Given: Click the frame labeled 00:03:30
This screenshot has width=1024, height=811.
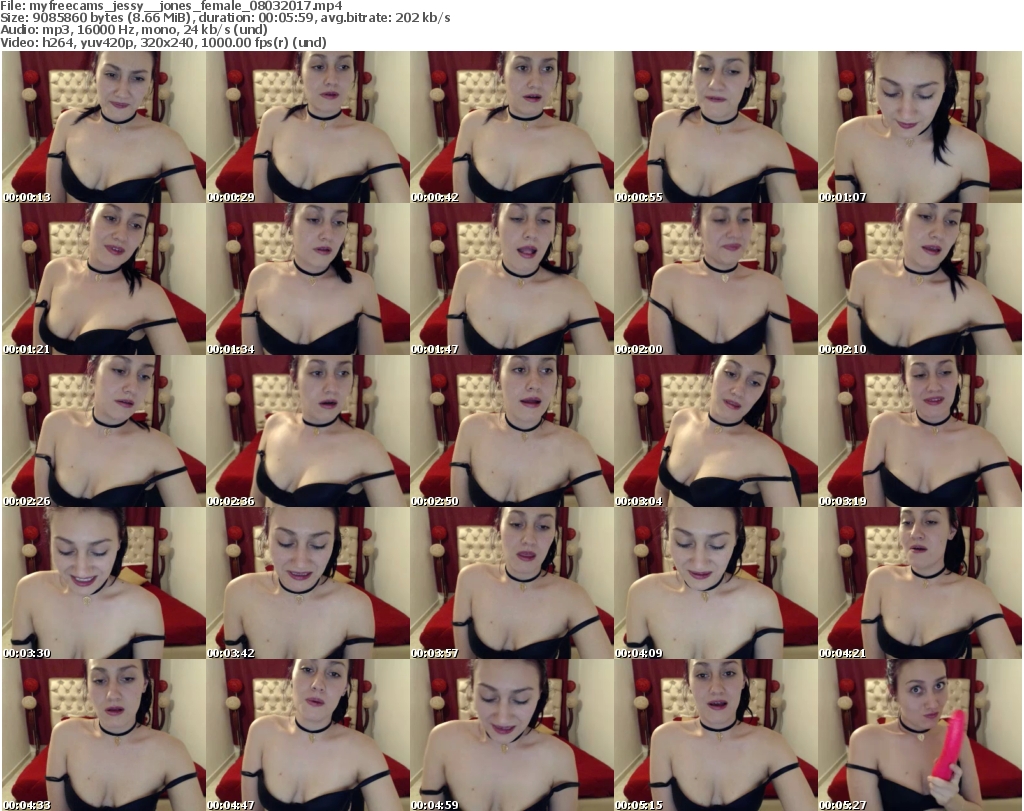Looking at the screenshot, I should (104, 584).
